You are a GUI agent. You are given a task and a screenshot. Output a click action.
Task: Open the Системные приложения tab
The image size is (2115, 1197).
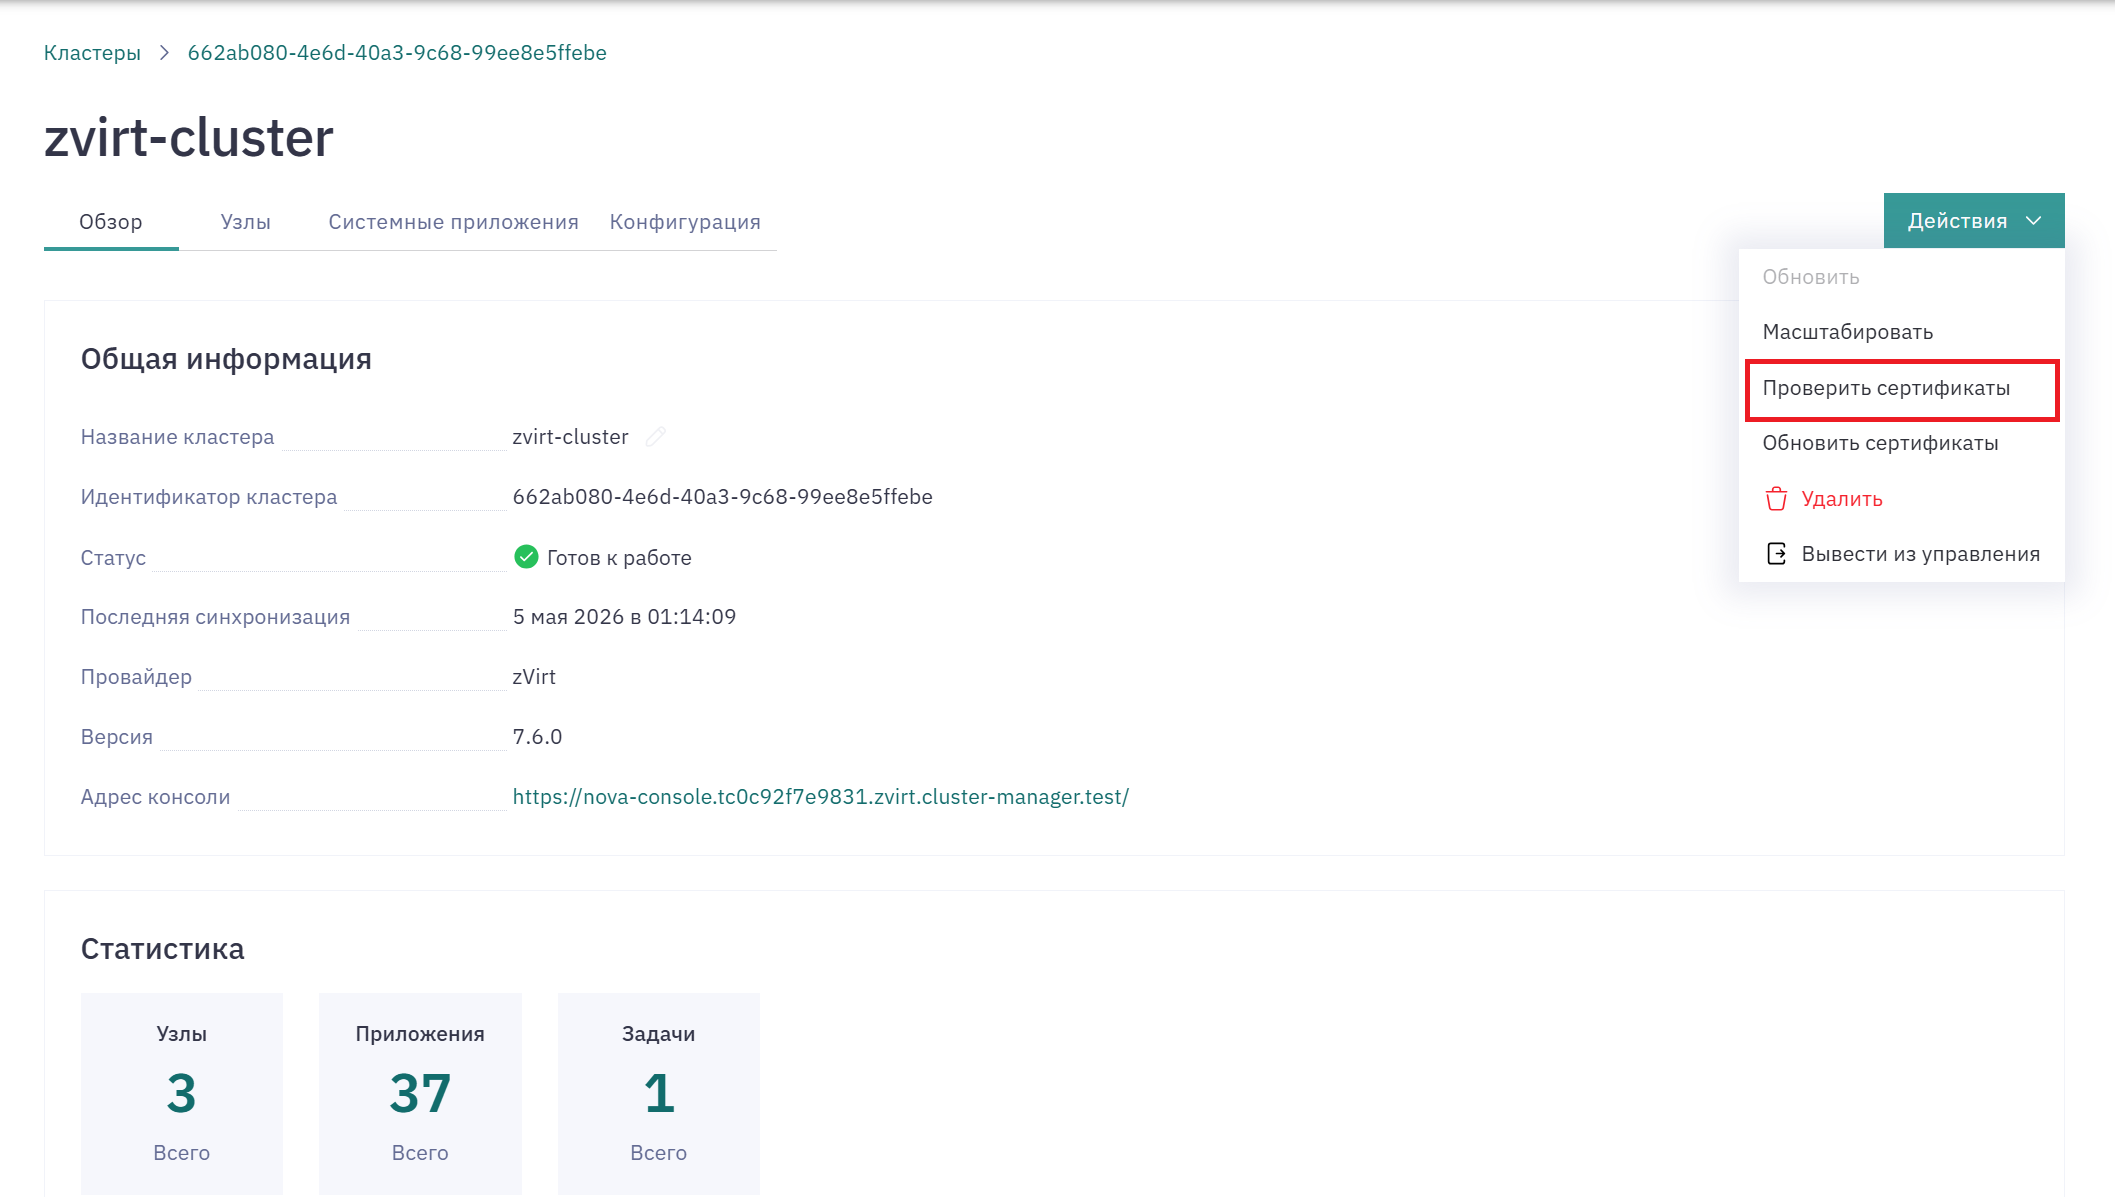454,222
